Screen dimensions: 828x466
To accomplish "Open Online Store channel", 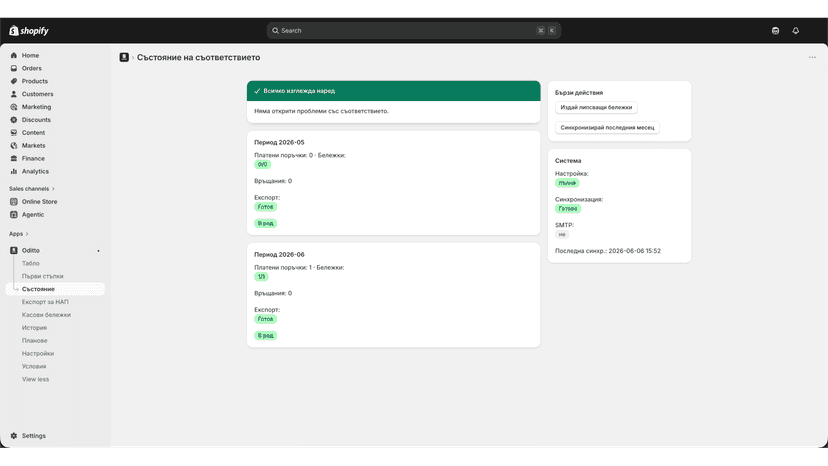I will click(39, 202).
